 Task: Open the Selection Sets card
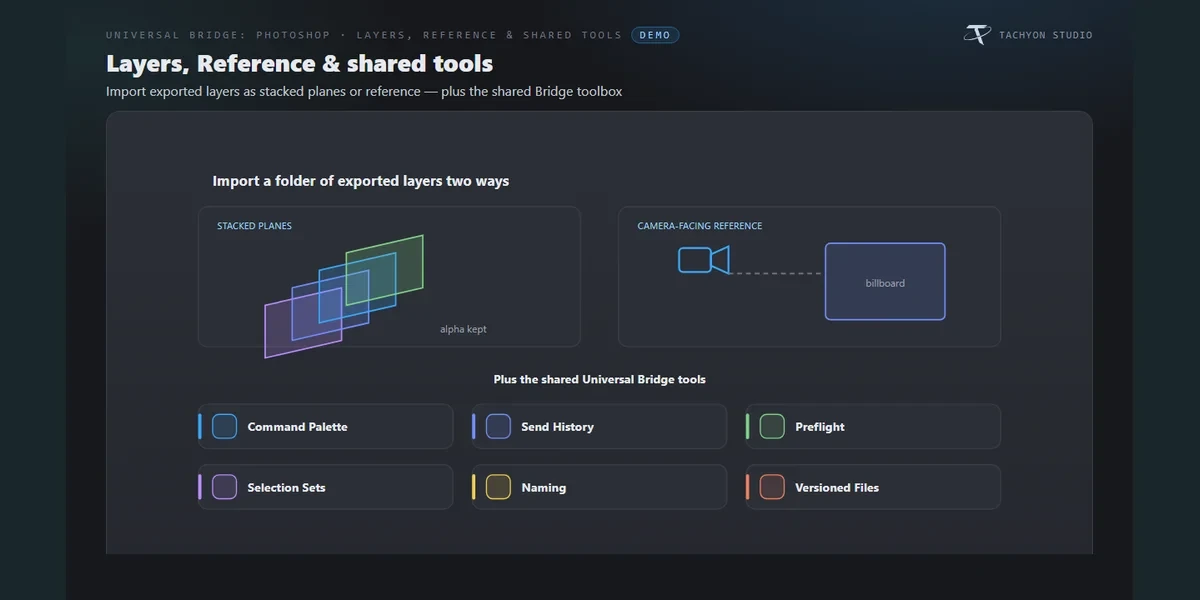(x=326, y=487)
